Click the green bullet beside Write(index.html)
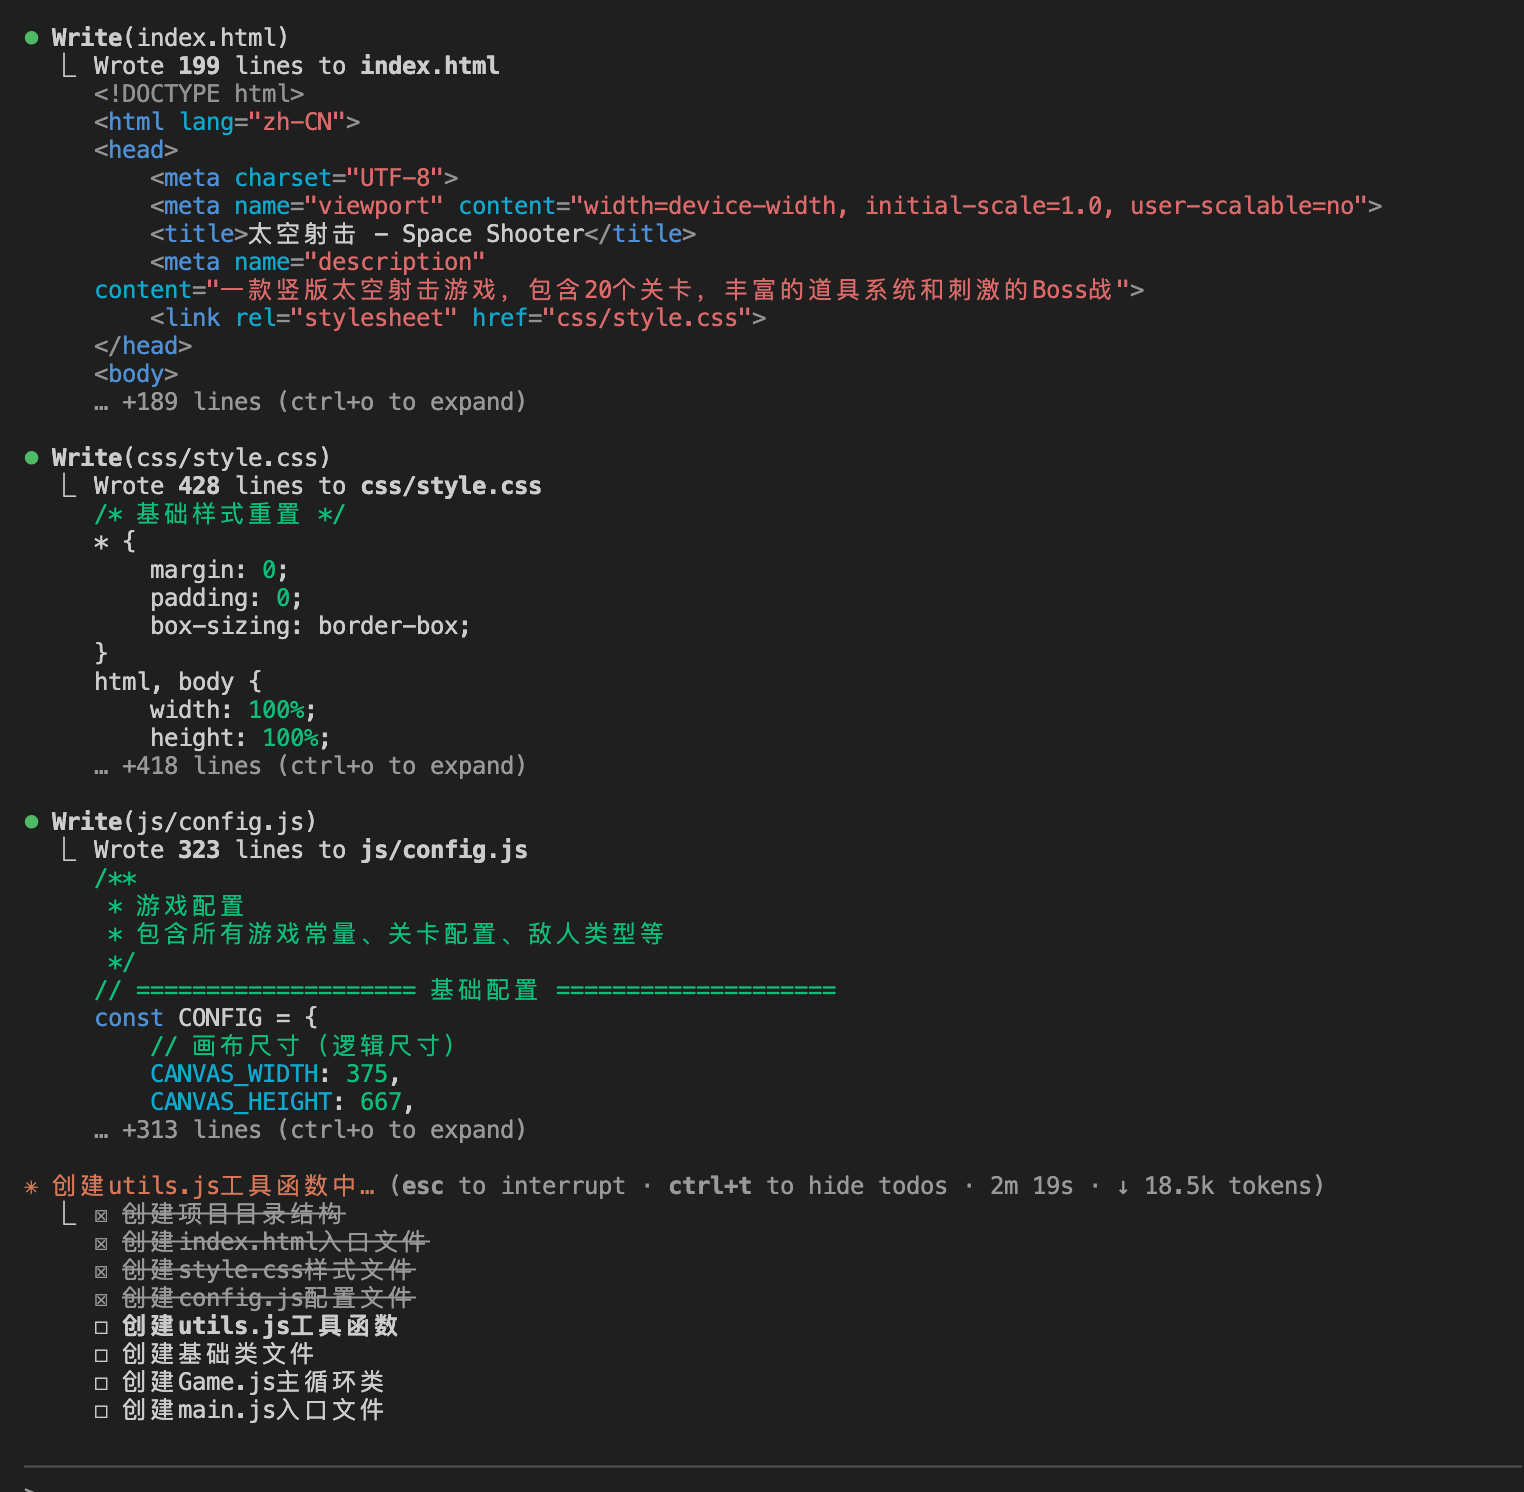 point(31,38)
